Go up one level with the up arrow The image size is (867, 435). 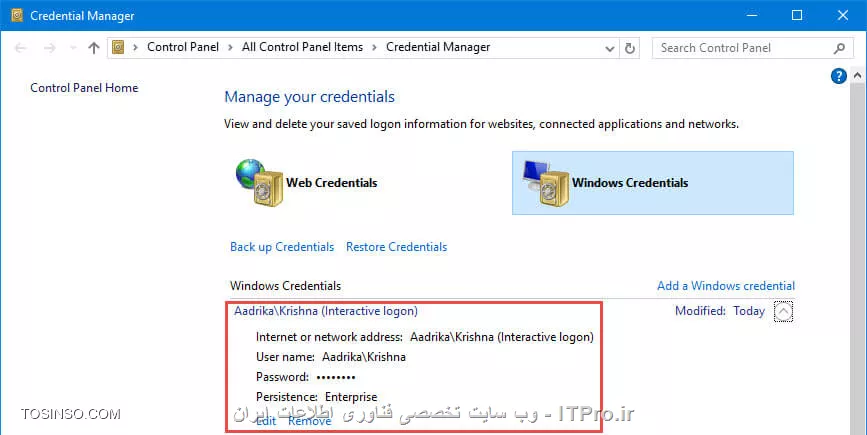93,48
